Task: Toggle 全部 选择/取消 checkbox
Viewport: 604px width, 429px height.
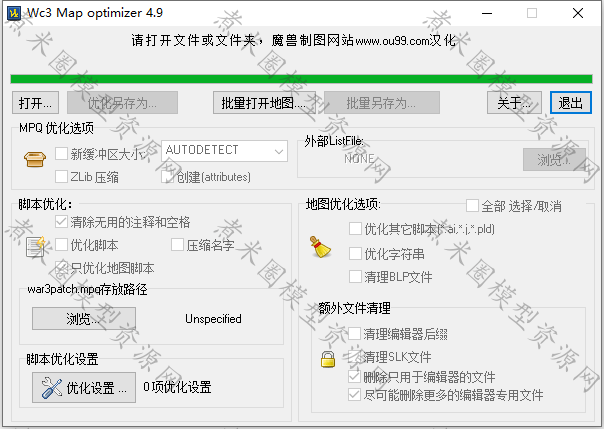Action: [472, 205]
